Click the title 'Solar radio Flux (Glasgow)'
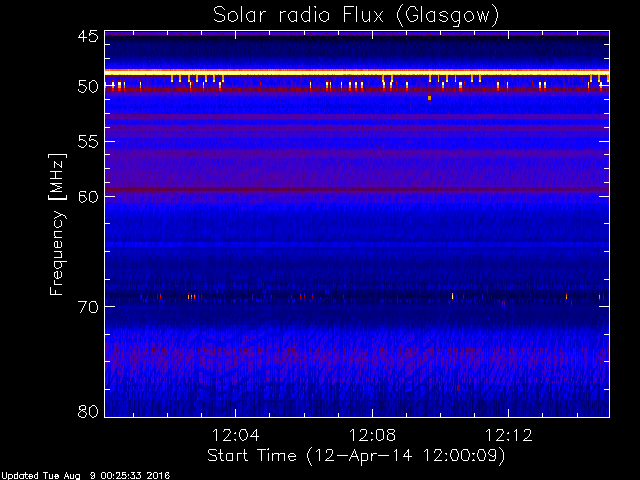 pos(356,16)
